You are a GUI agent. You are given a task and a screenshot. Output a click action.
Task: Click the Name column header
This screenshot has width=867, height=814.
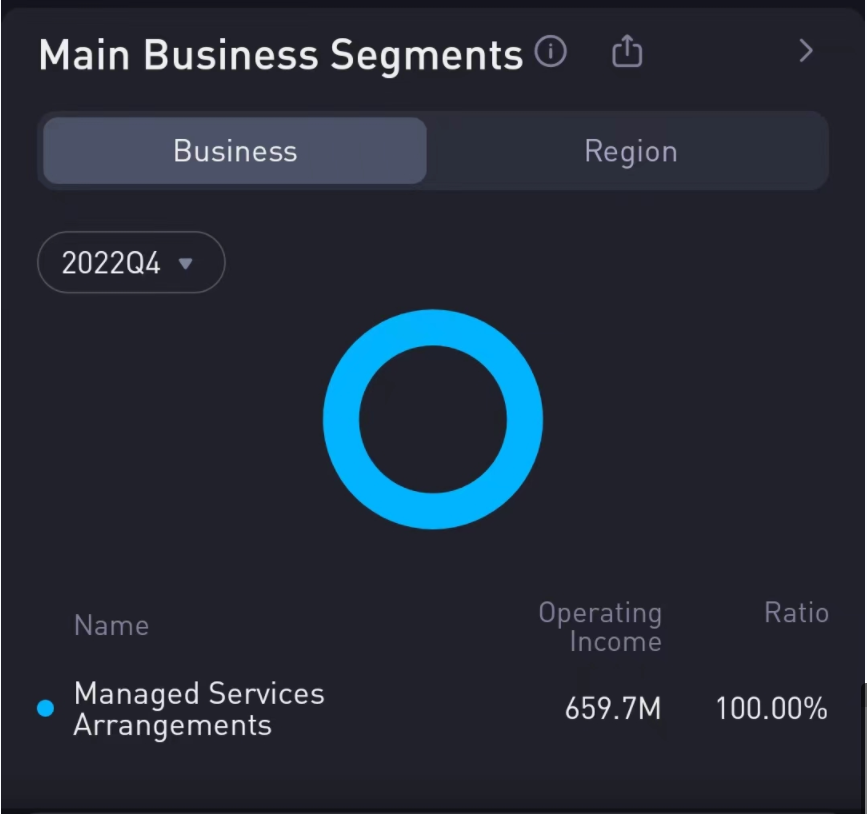pos(111,626)
